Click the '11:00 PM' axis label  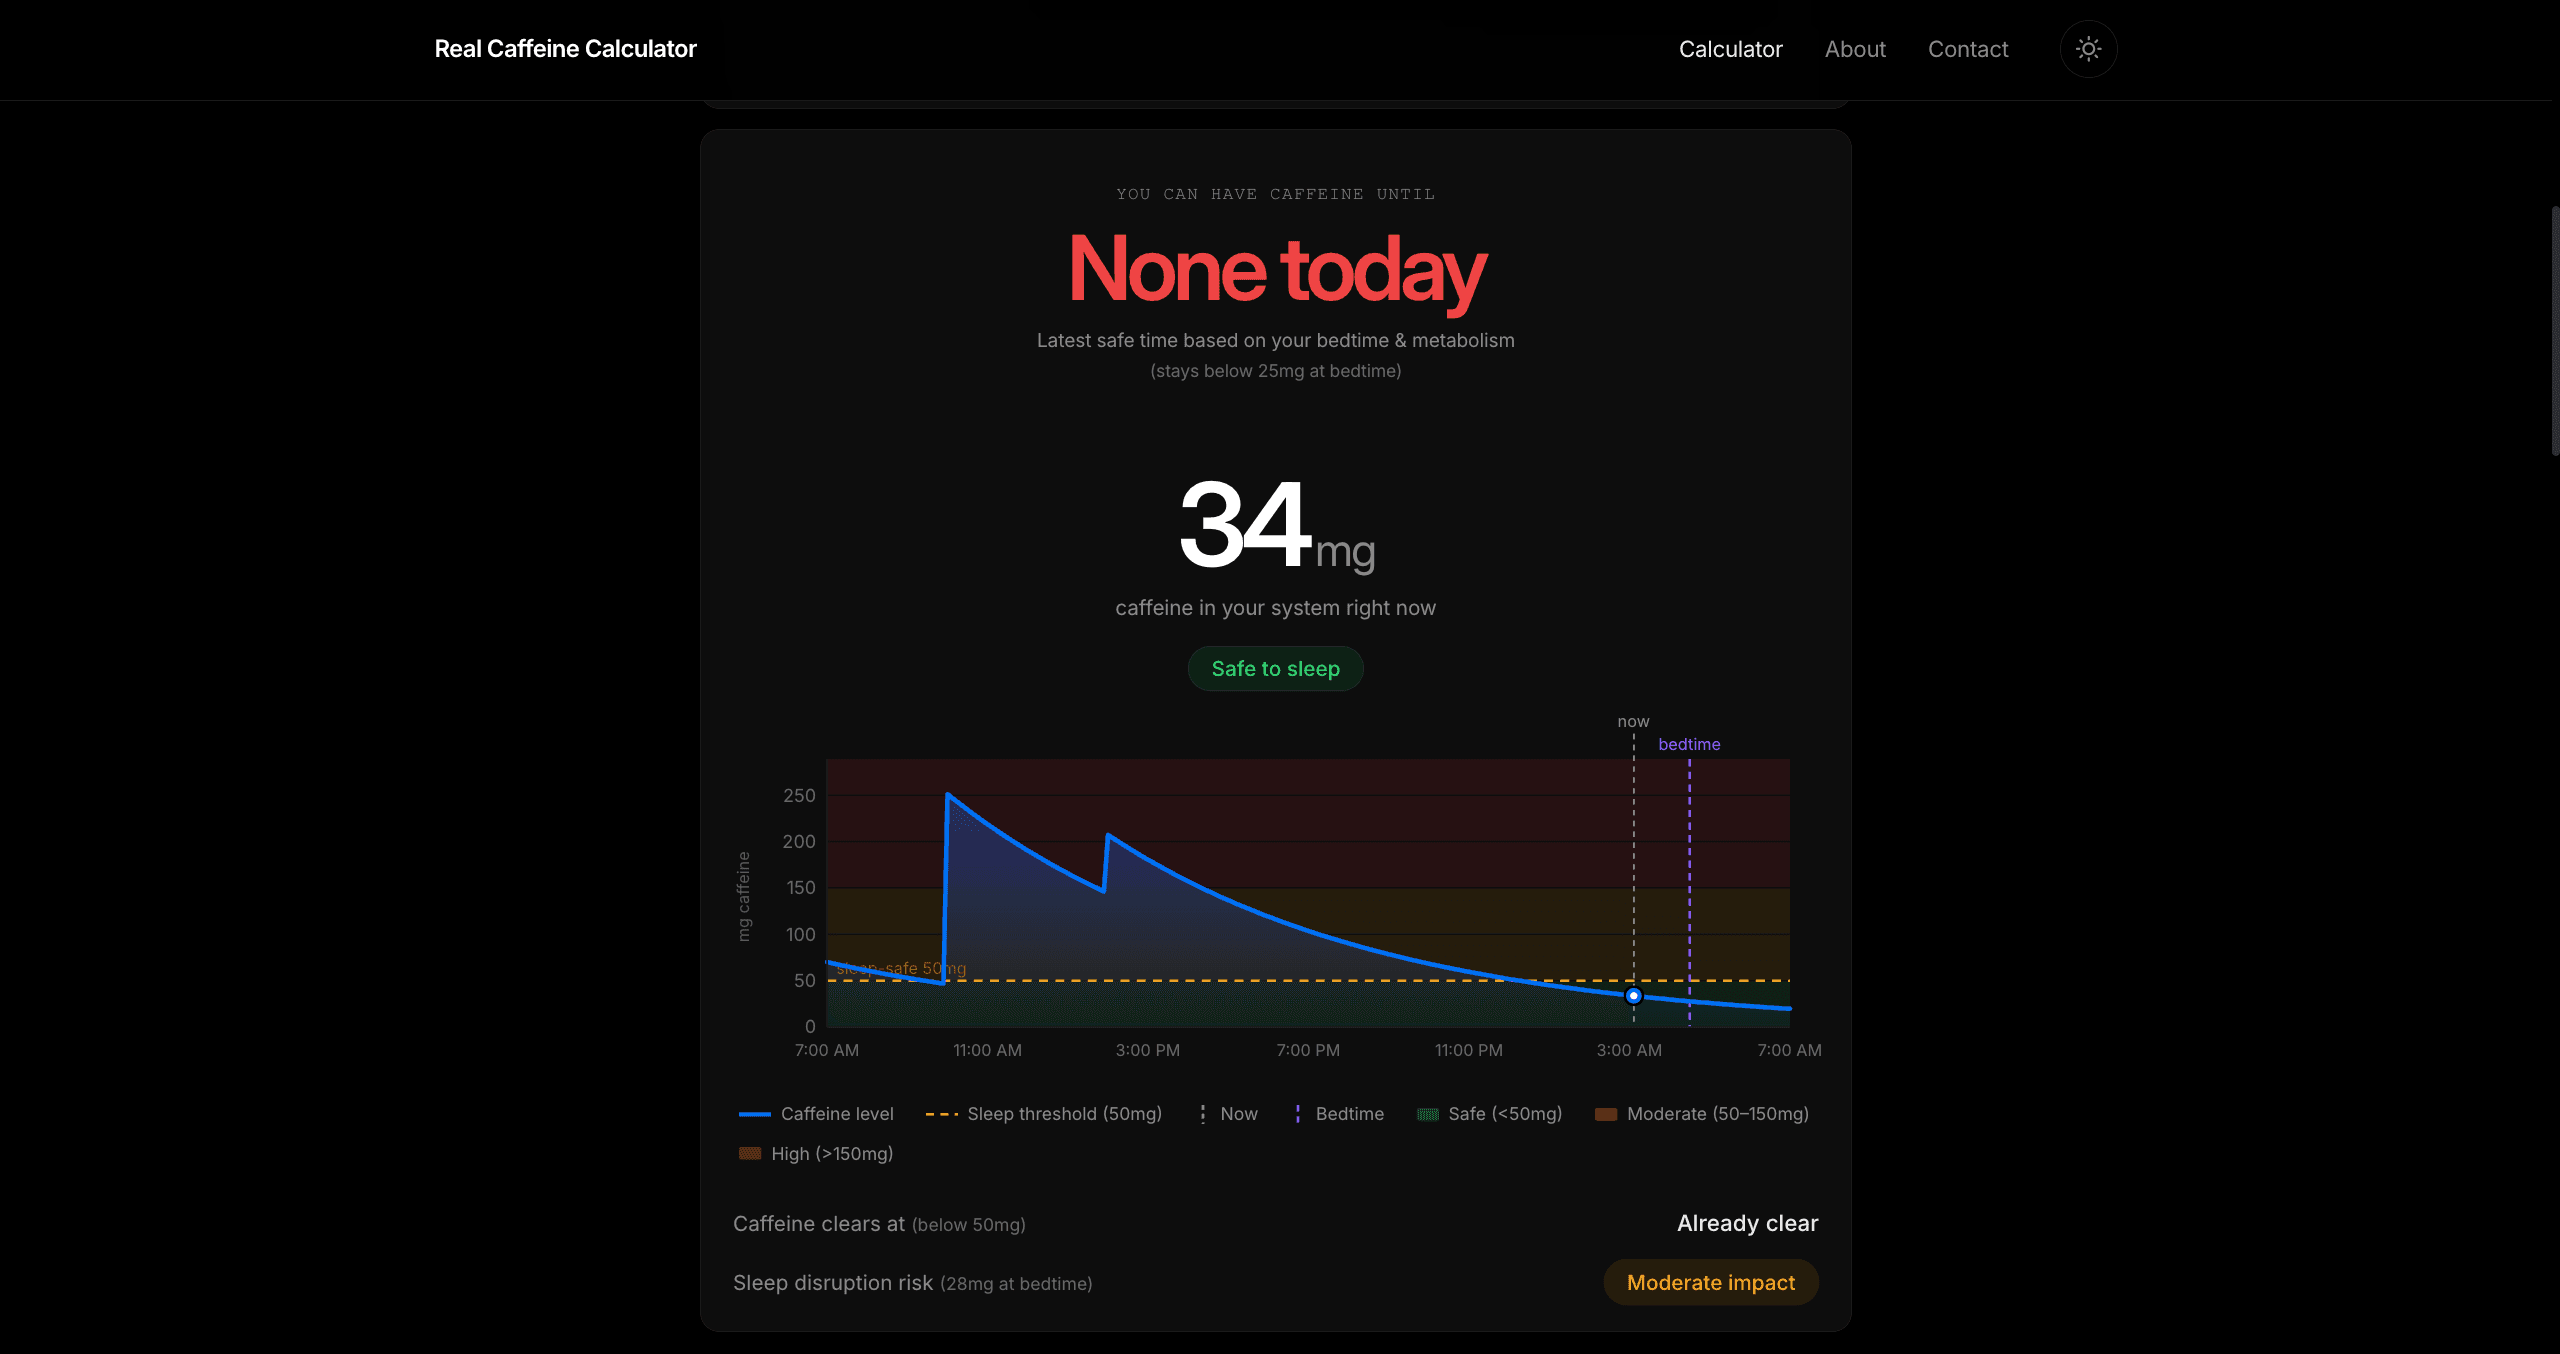pos(1468,1050)
